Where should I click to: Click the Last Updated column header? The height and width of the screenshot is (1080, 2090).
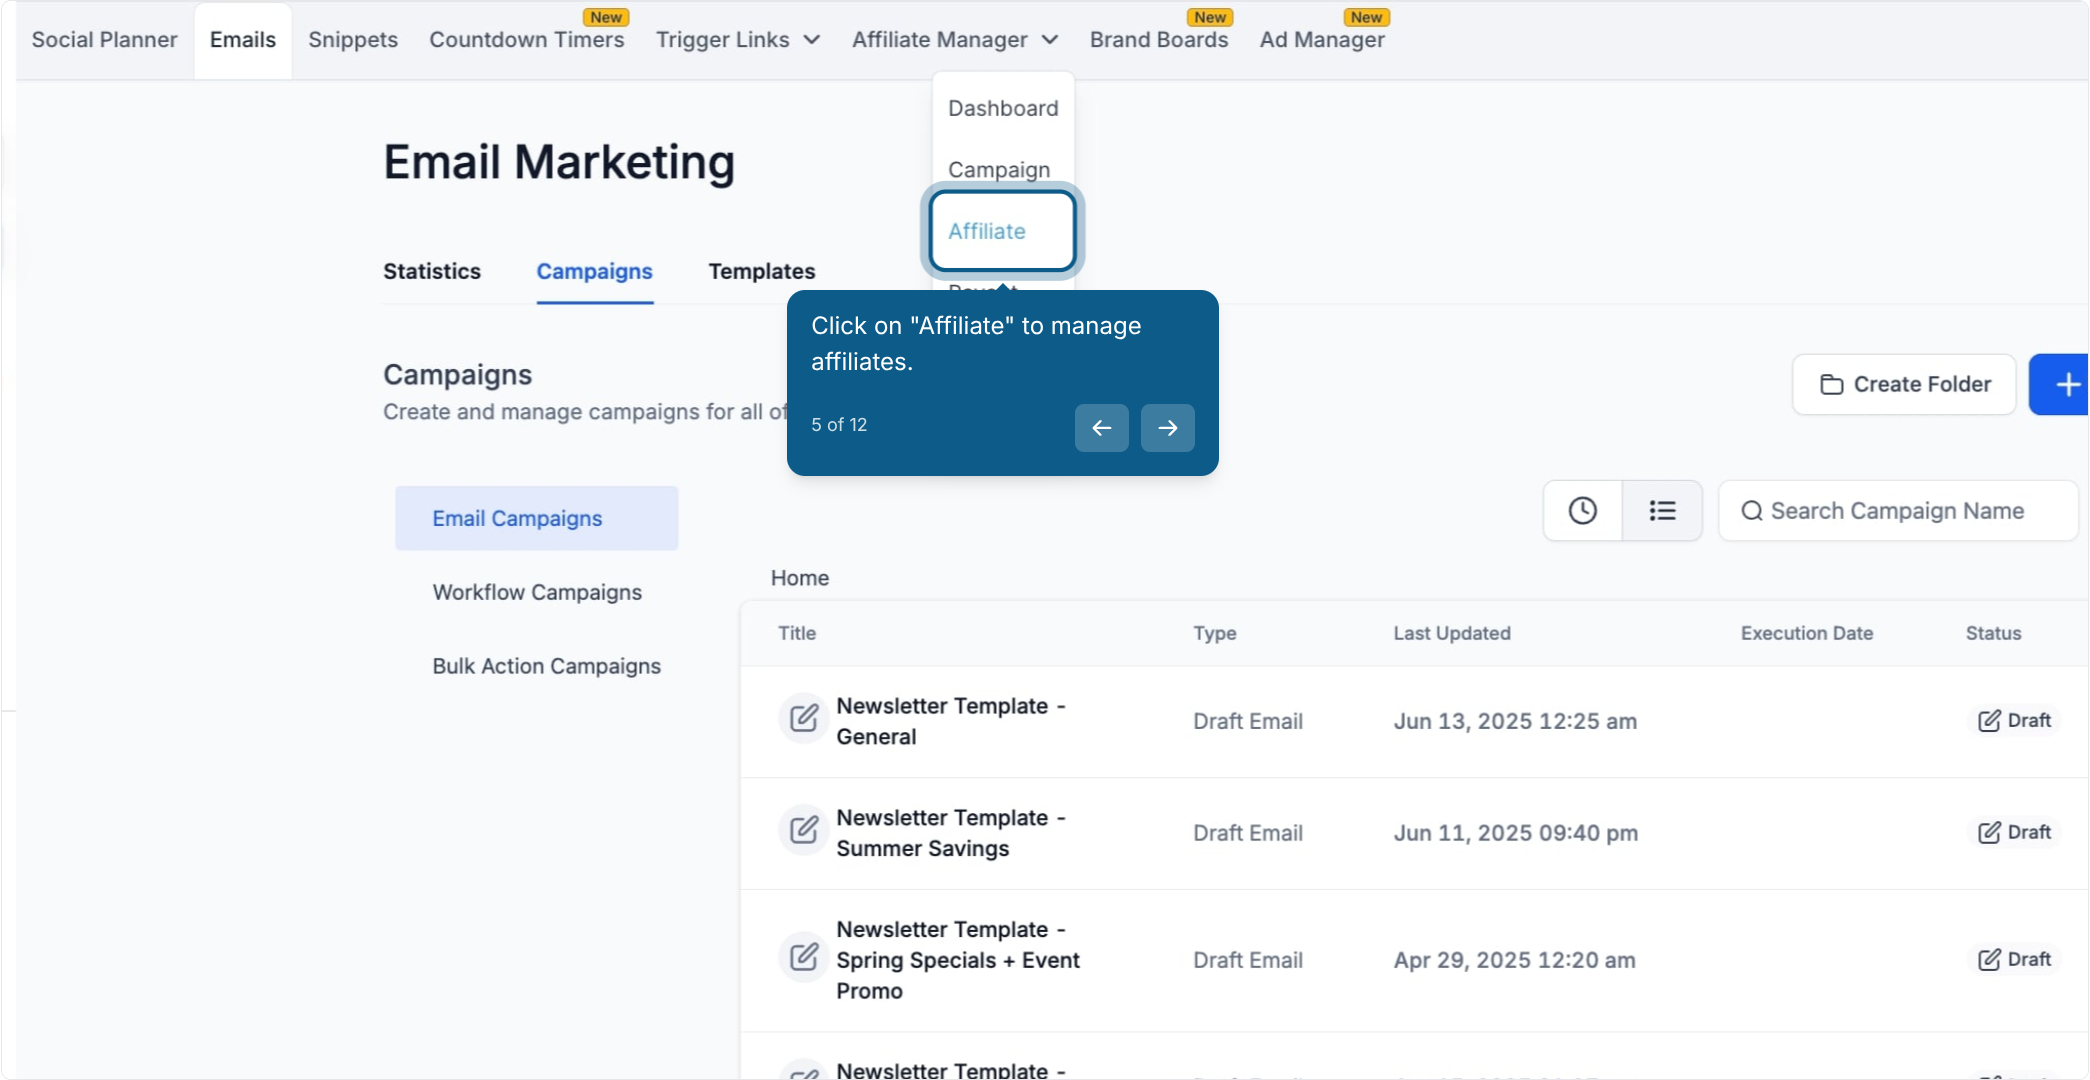point(1452,633)
